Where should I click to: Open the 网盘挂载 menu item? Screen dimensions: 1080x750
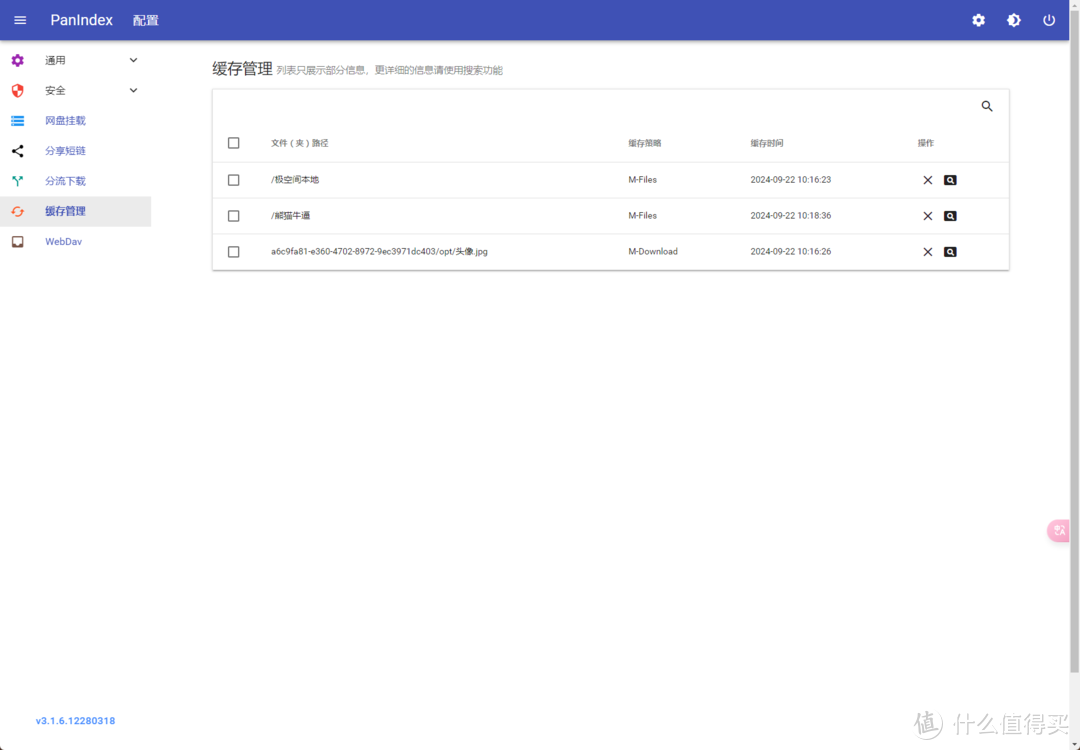pos(65,121)
